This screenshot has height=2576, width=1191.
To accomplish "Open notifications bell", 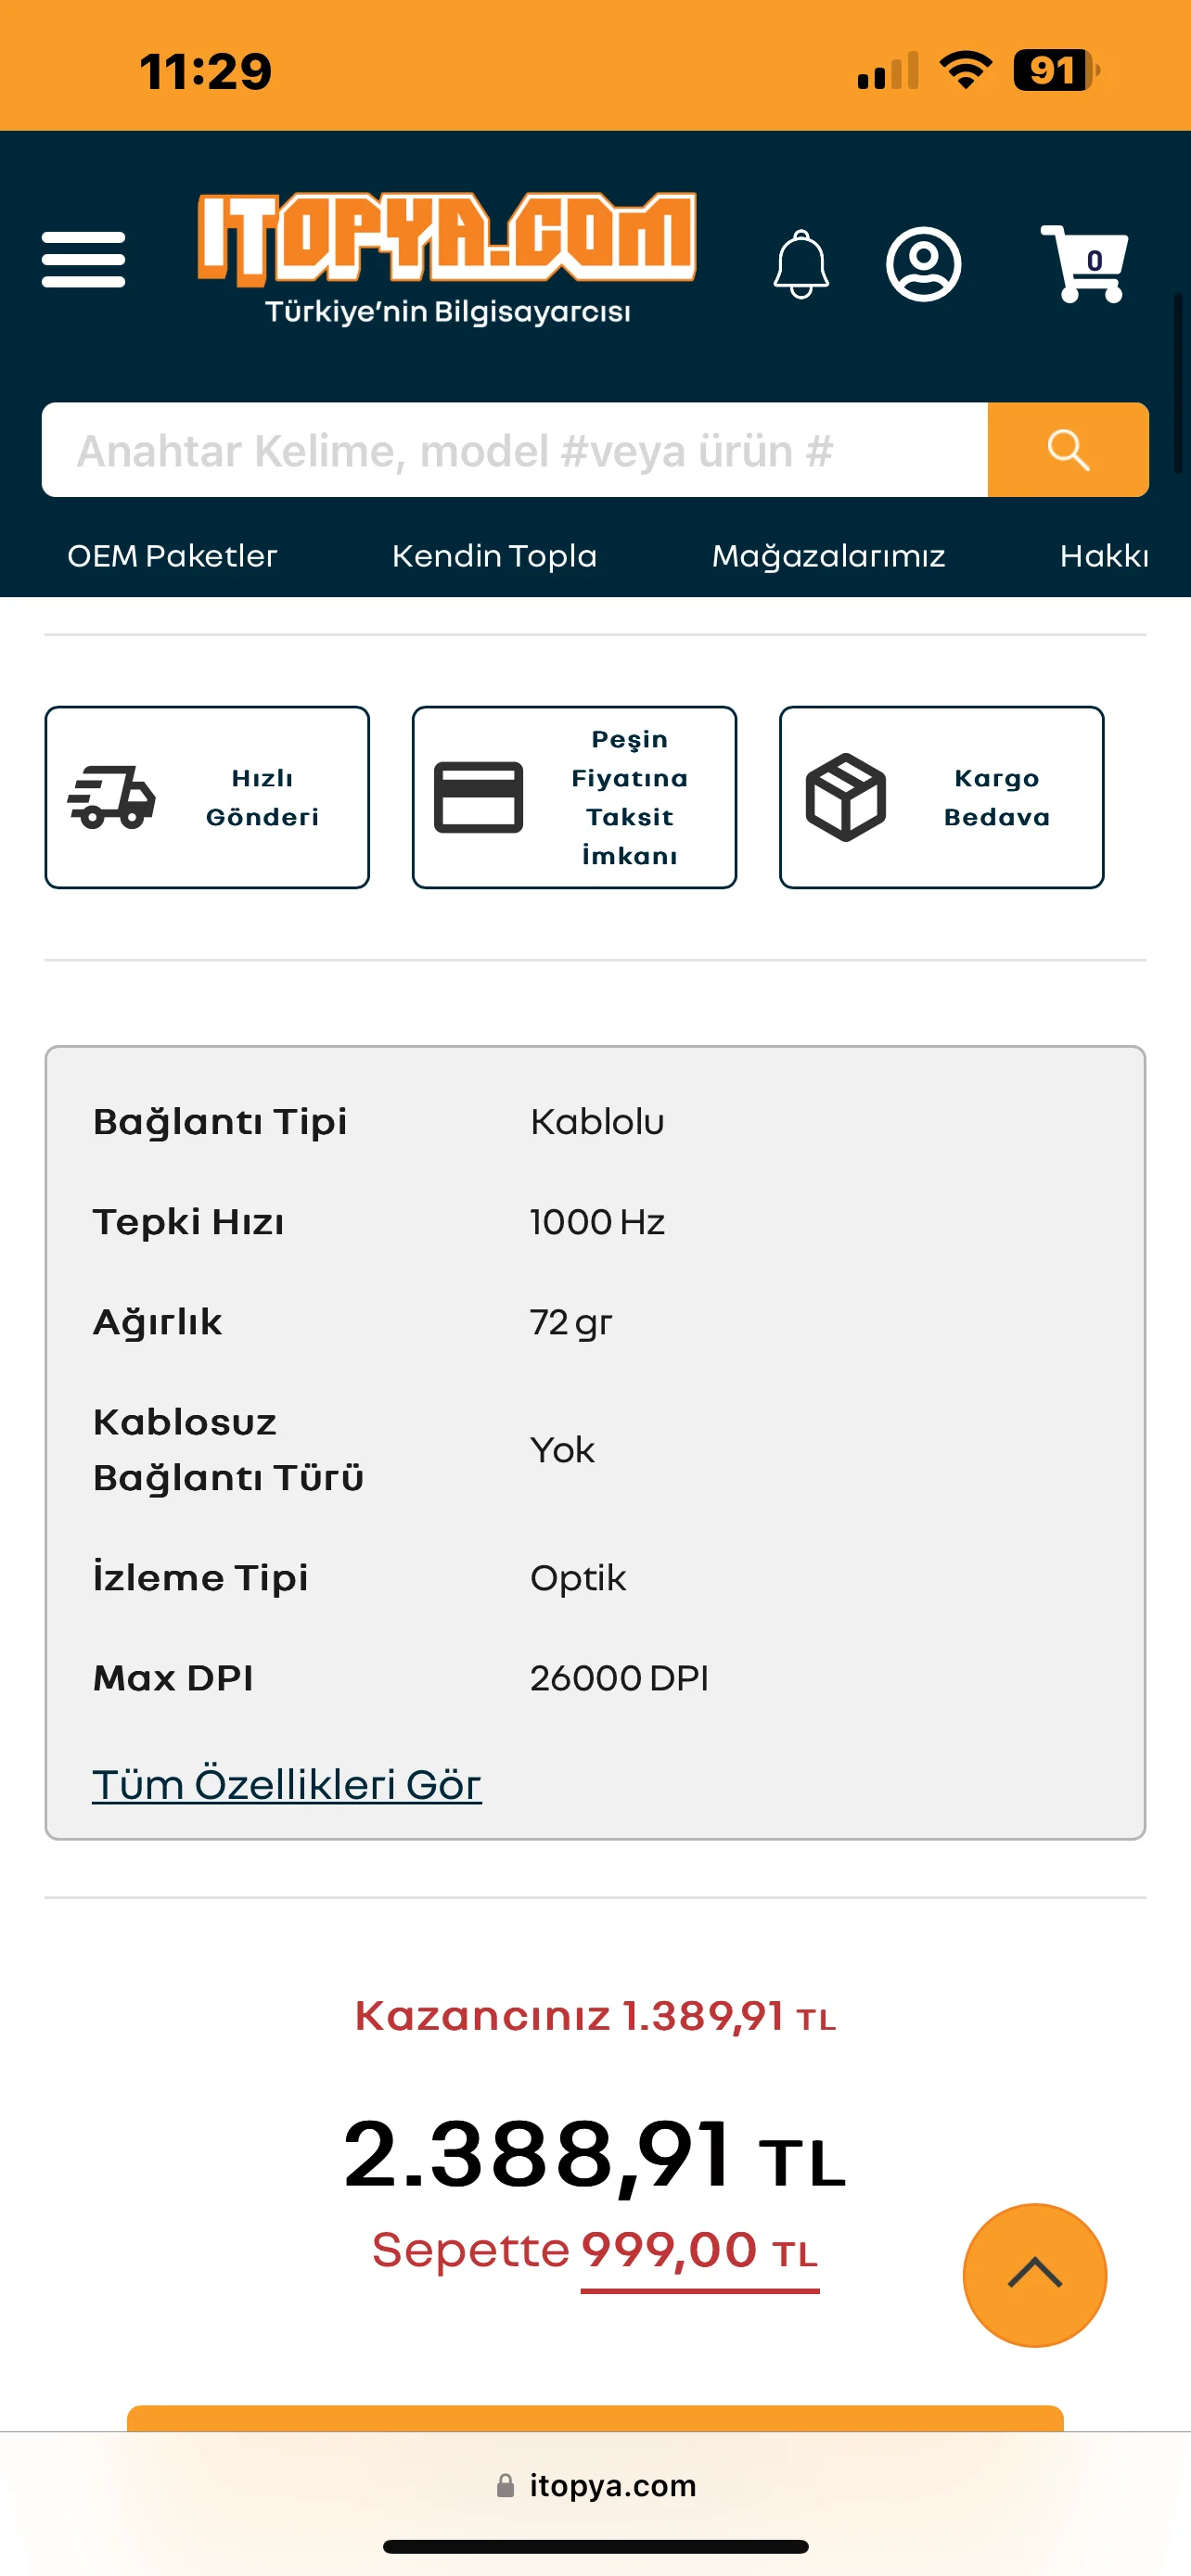I will [x=801, y=264].
